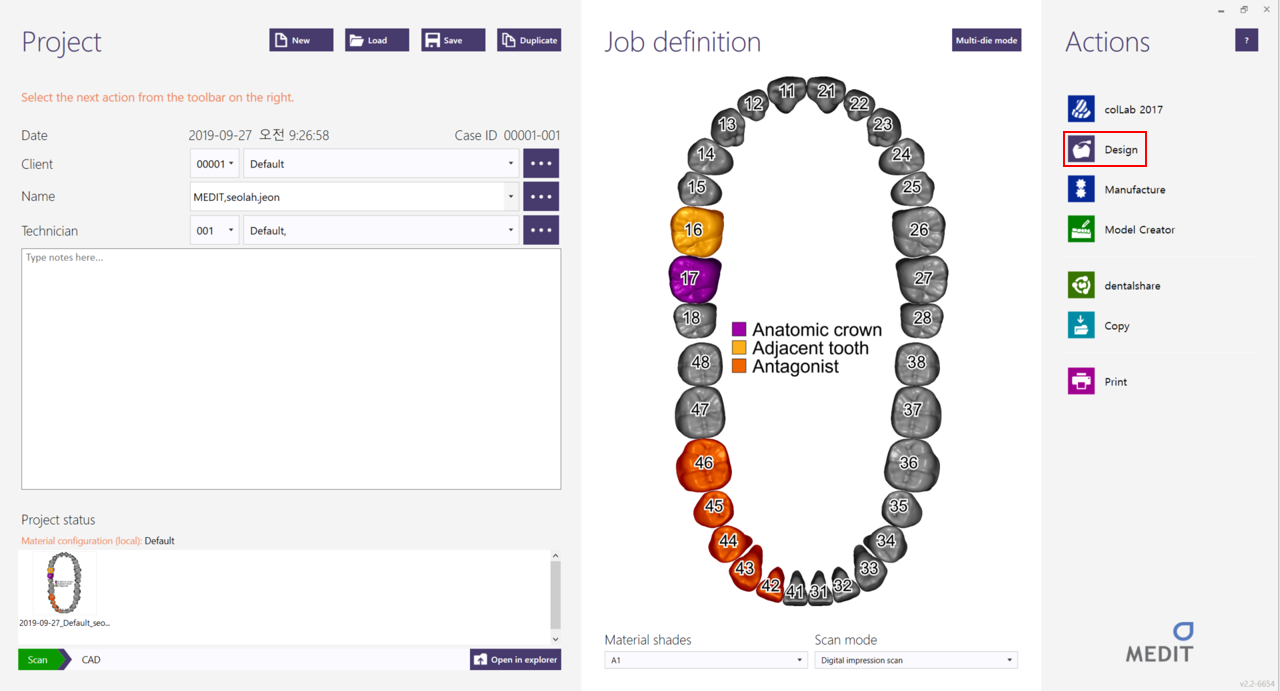This screenshot has height=691, width=1280.
Task: Select tooth 47 on the chart
Action: point(700,410)
